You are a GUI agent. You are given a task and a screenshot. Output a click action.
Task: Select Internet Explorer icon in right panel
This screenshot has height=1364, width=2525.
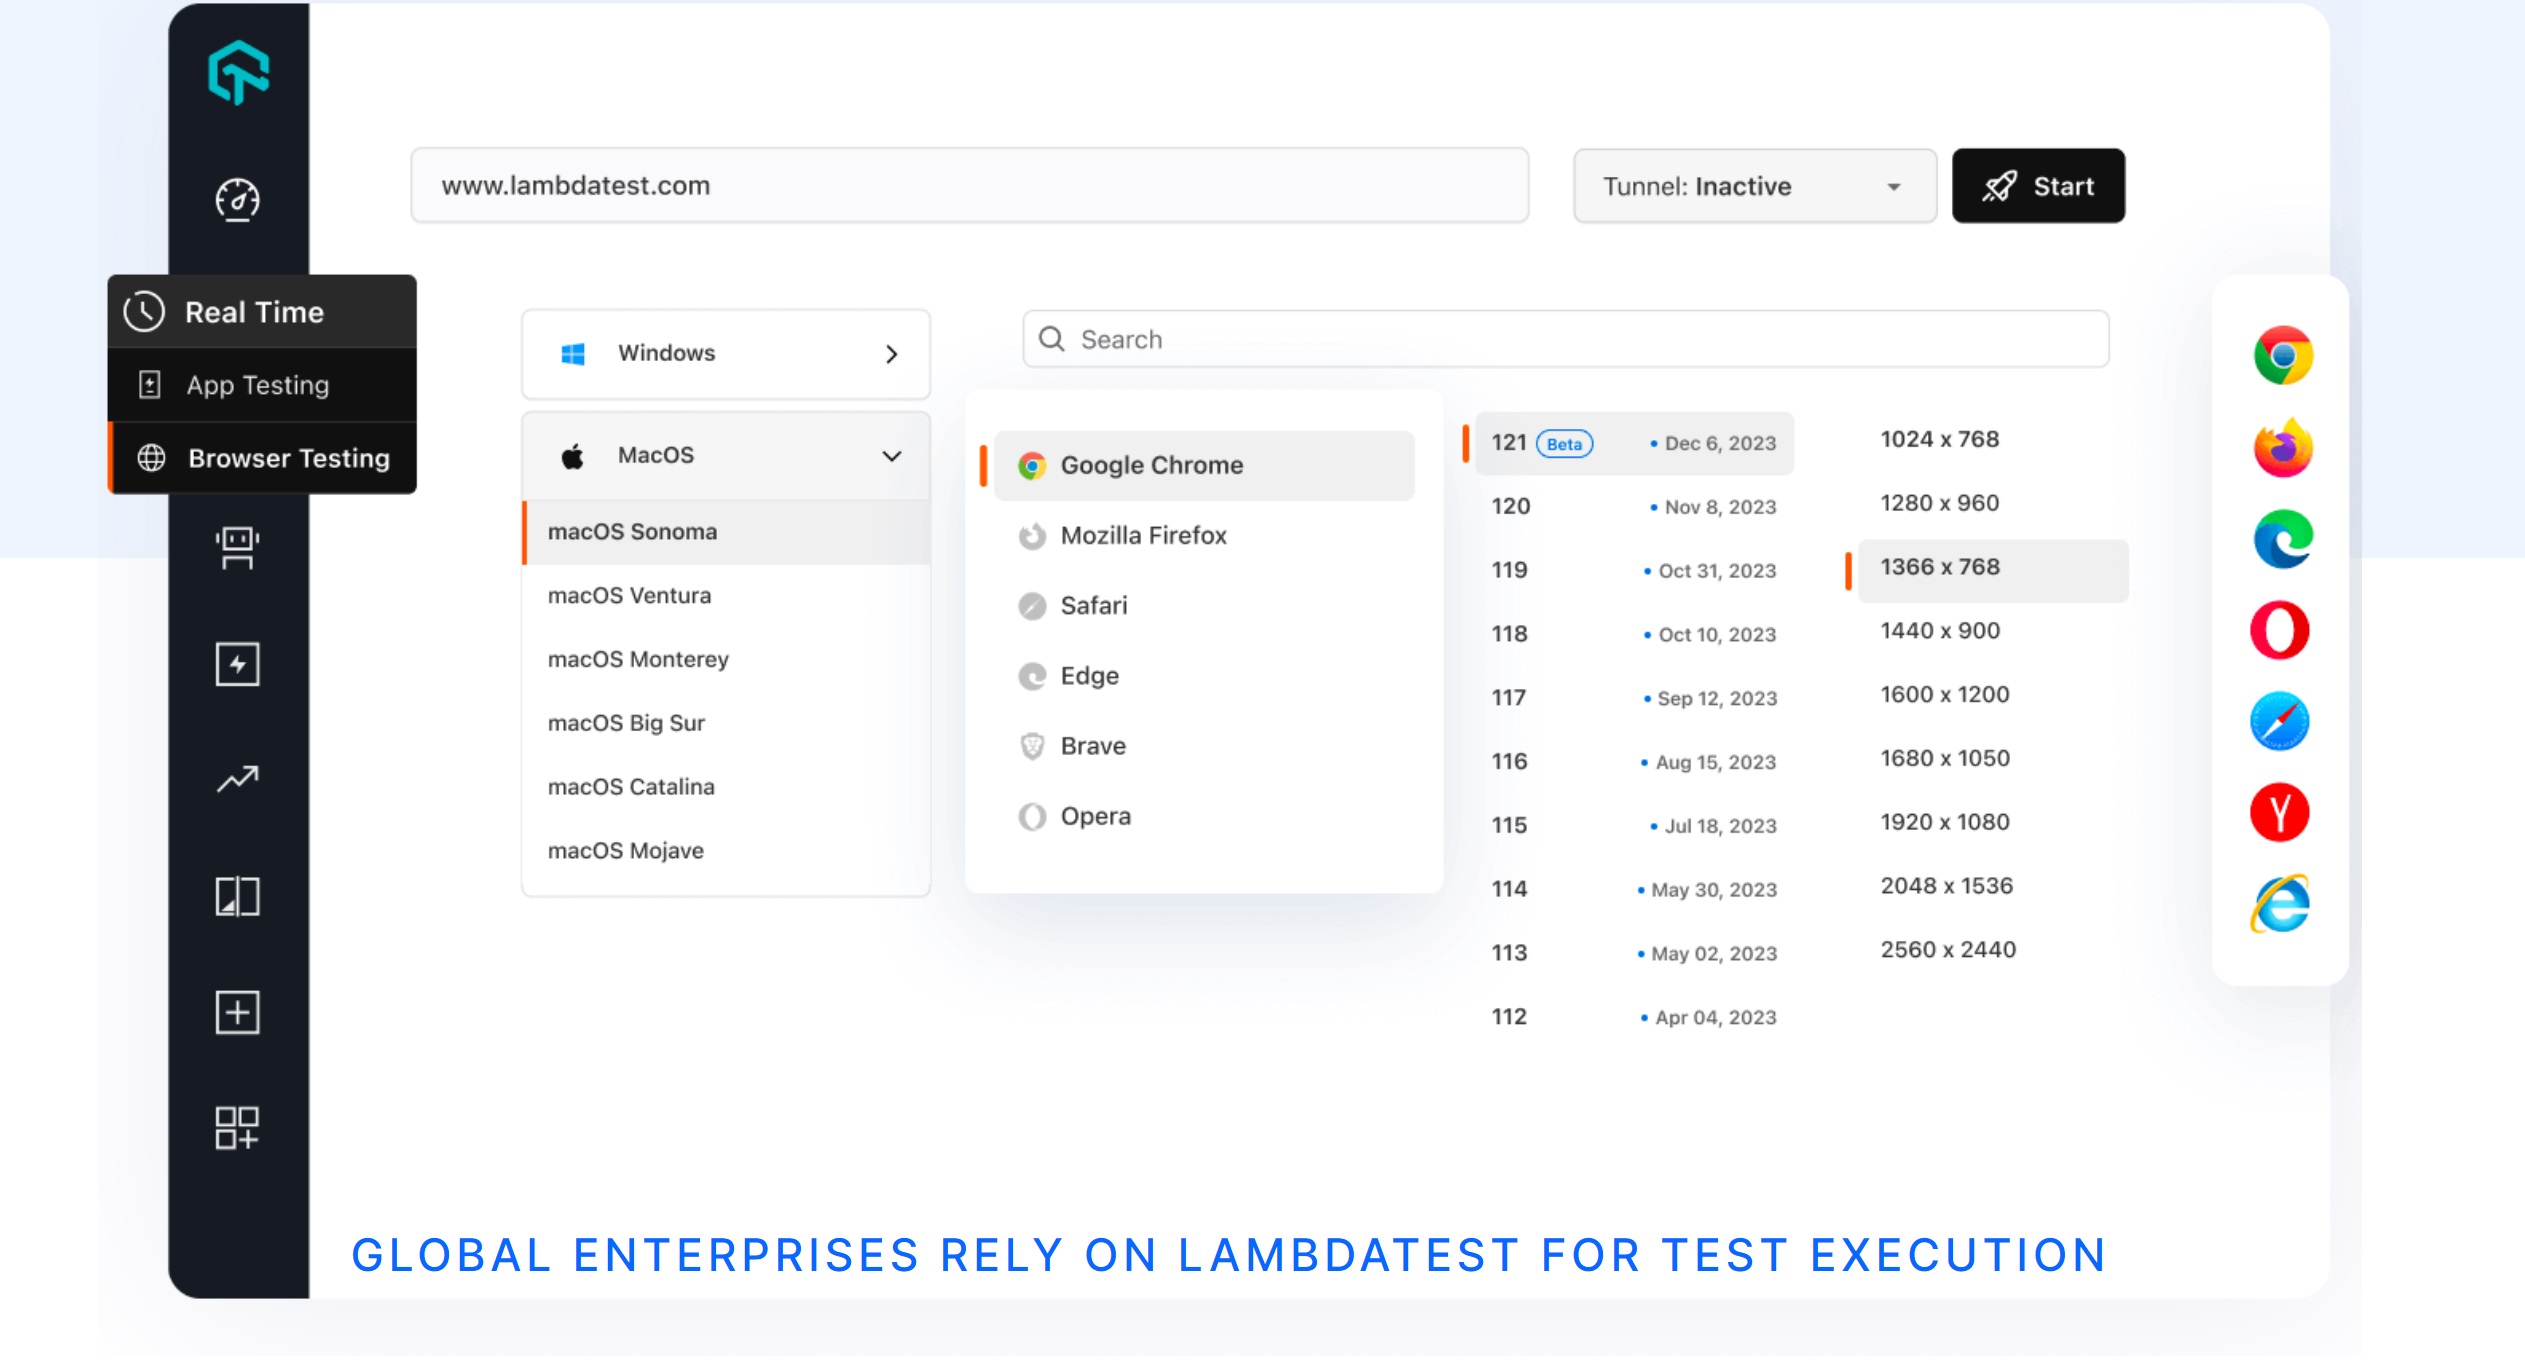(2280, 904)
